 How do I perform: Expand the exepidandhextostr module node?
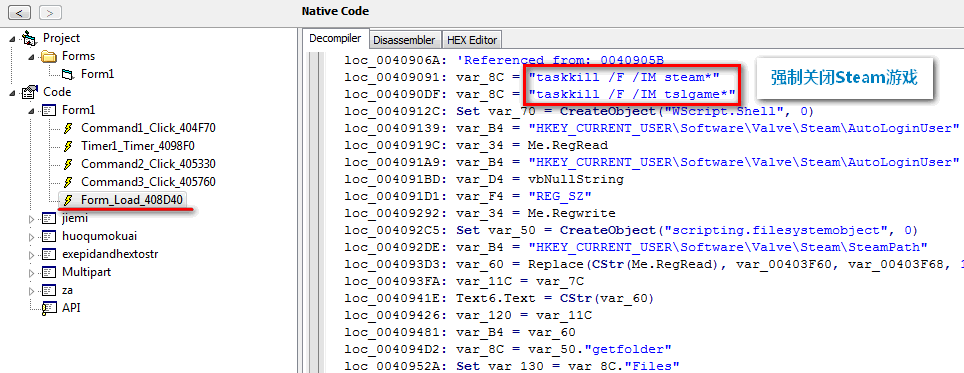(x=32, y=254)
